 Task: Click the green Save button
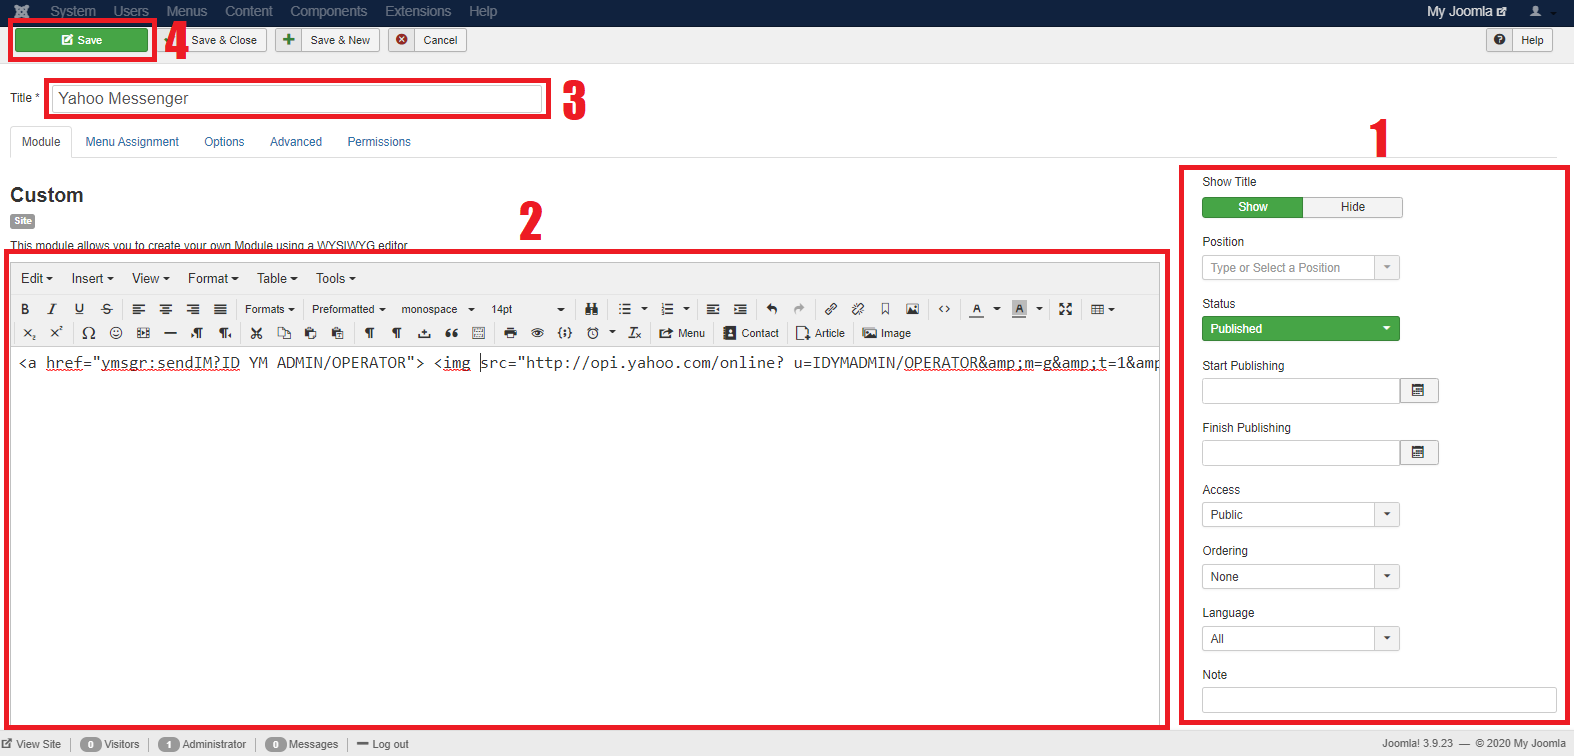point(82,40)
